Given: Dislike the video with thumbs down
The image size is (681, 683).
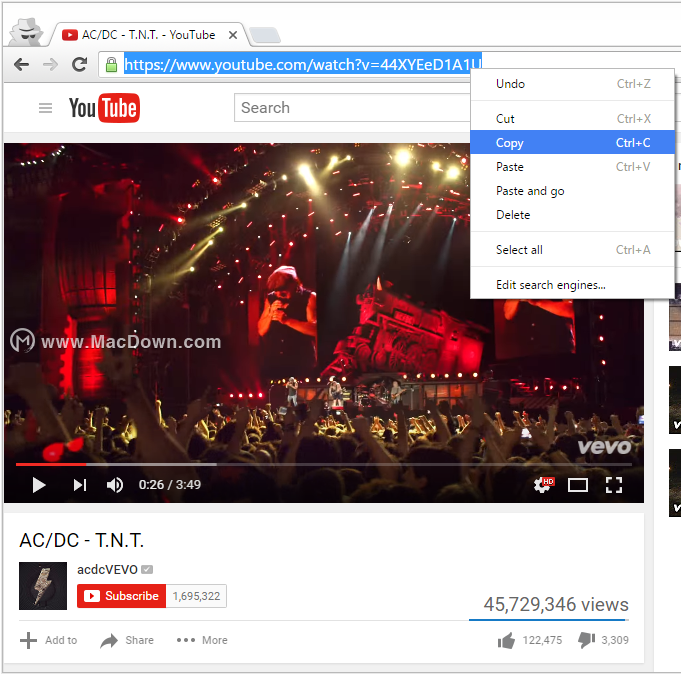Looking at the screenshot, I should click(603, 640).
